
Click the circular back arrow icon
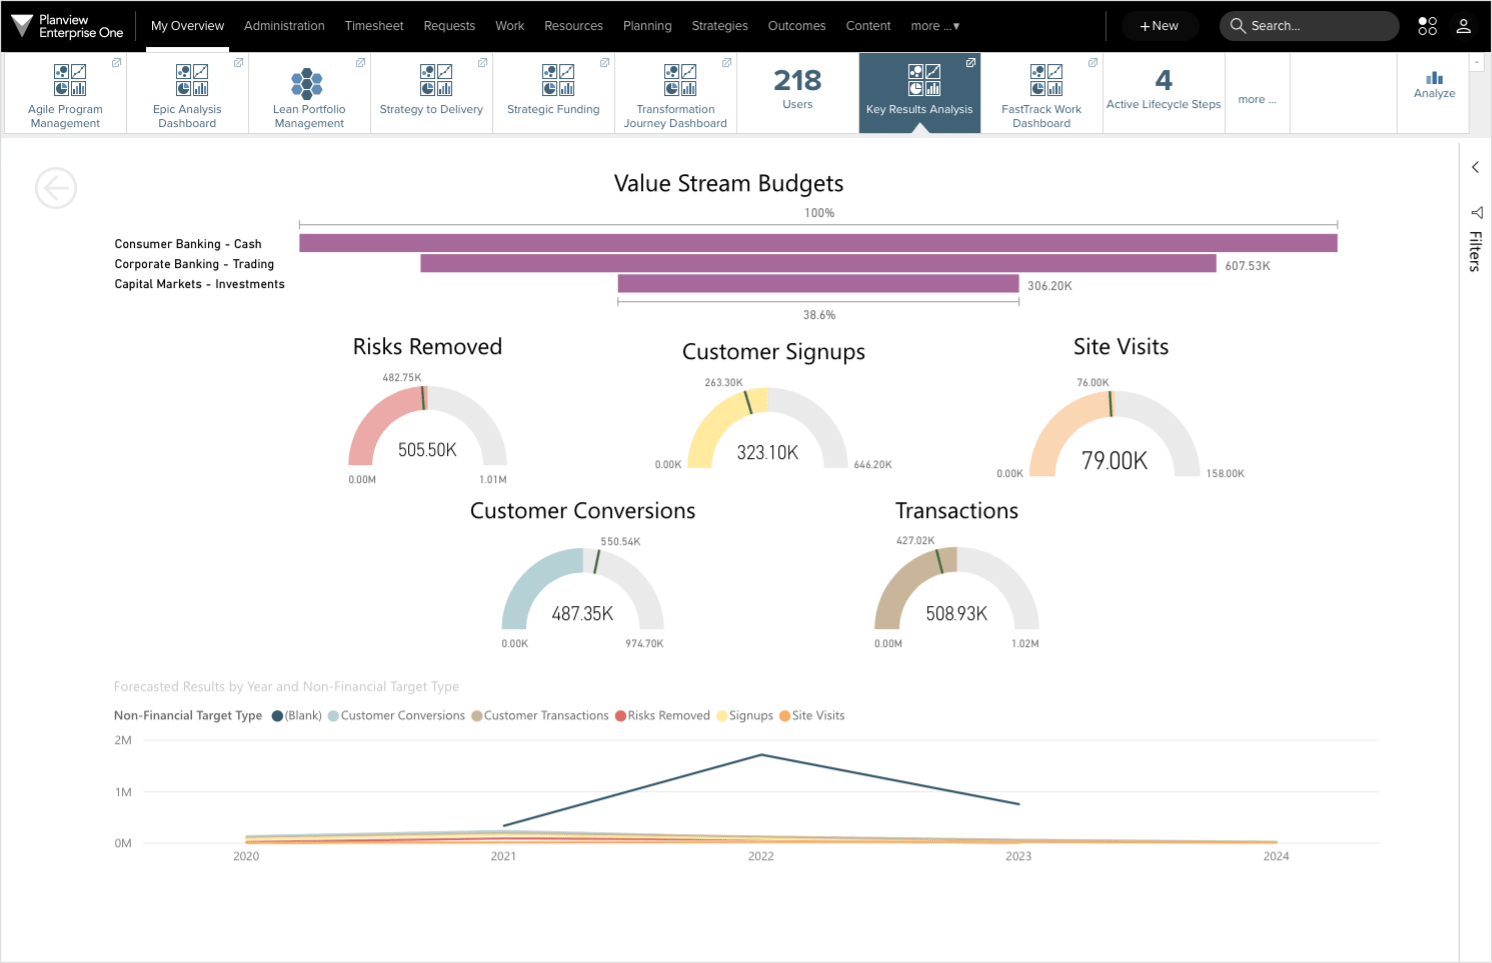[x=56, y=188]
